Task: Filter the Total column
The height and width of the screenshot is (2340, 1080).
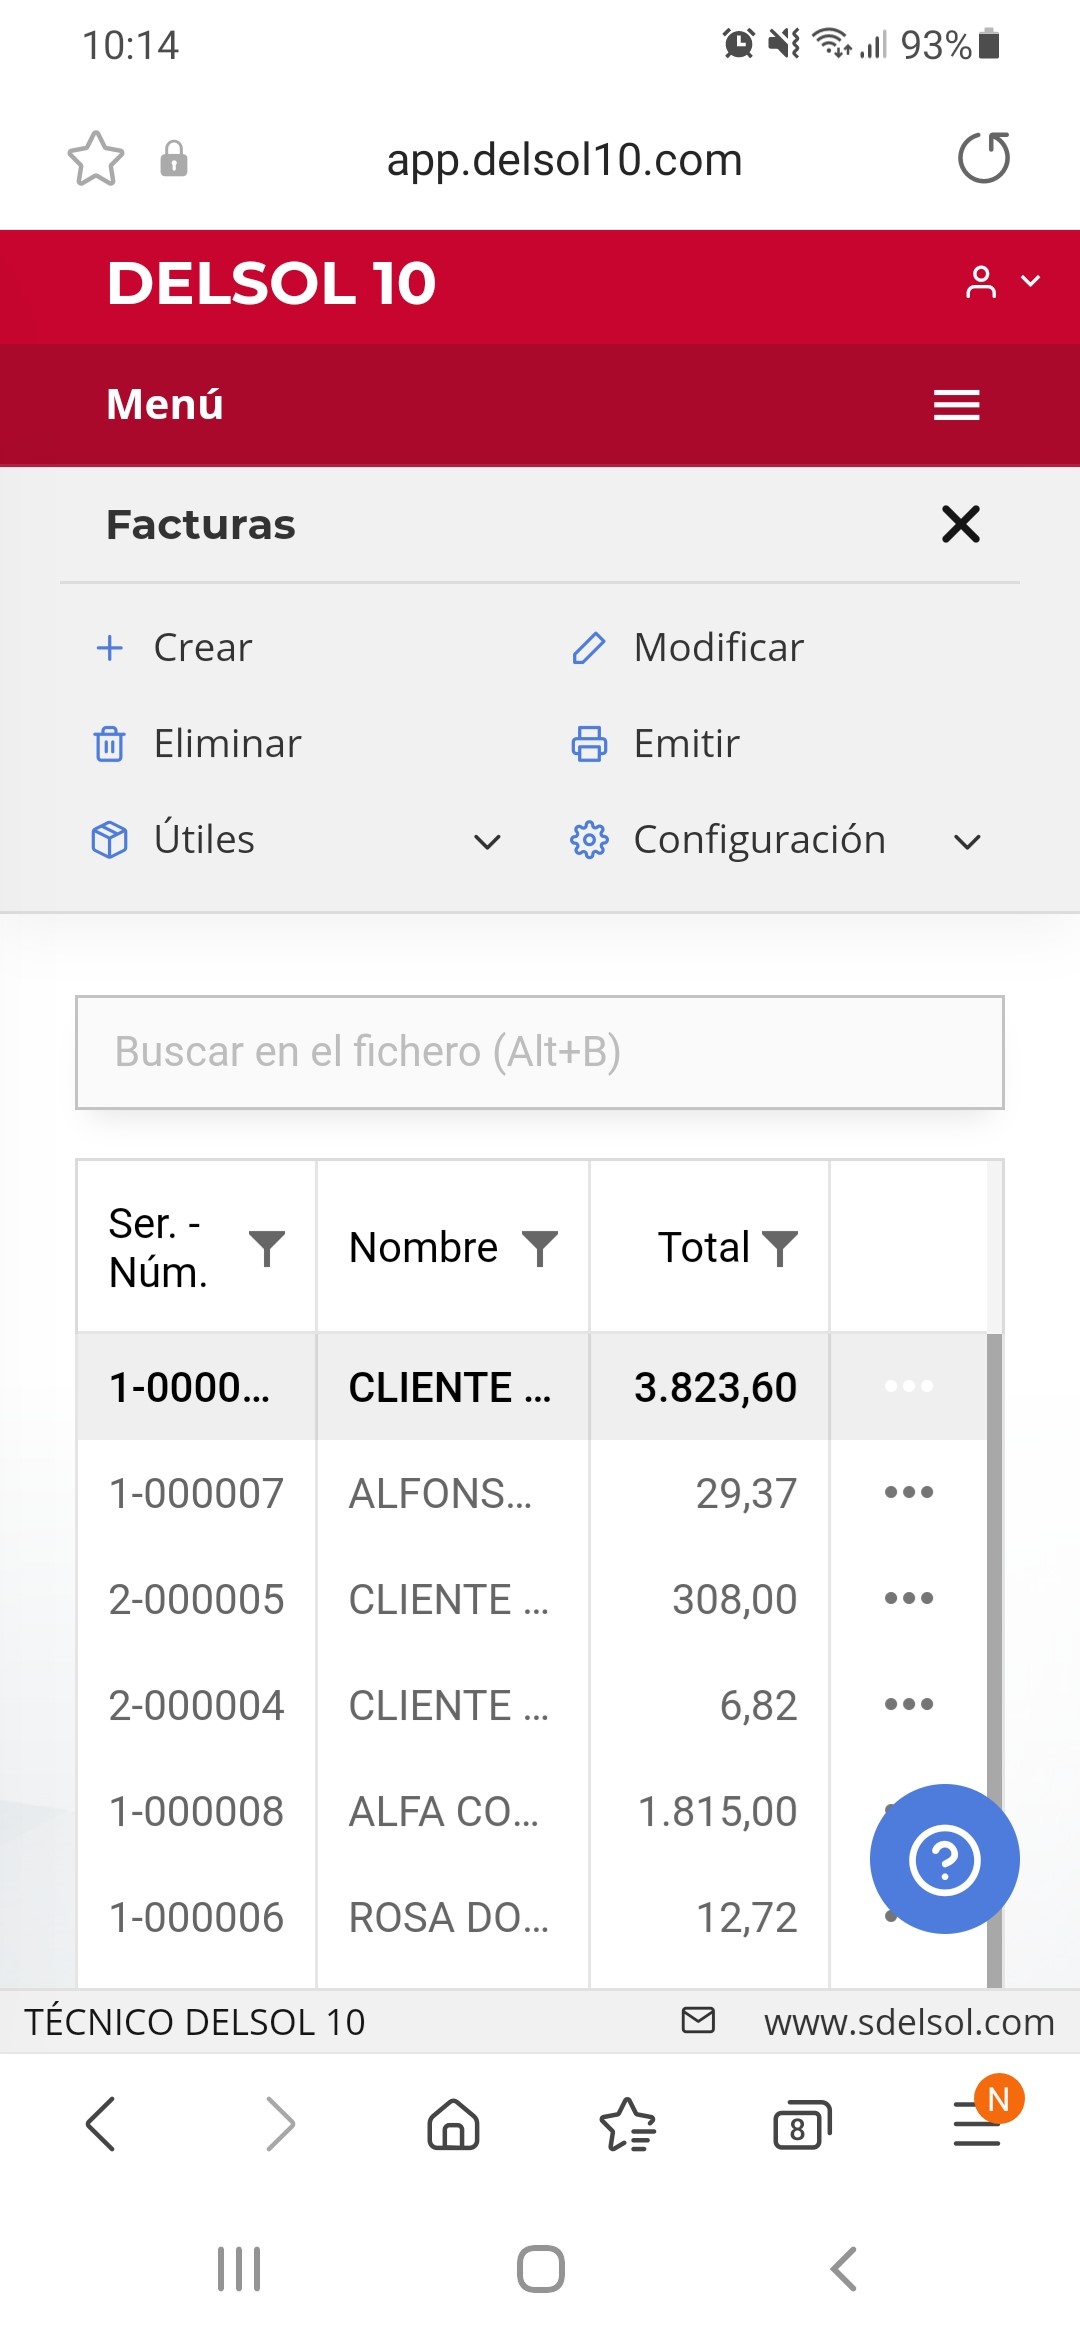Action: click(x=780, y=1248)
